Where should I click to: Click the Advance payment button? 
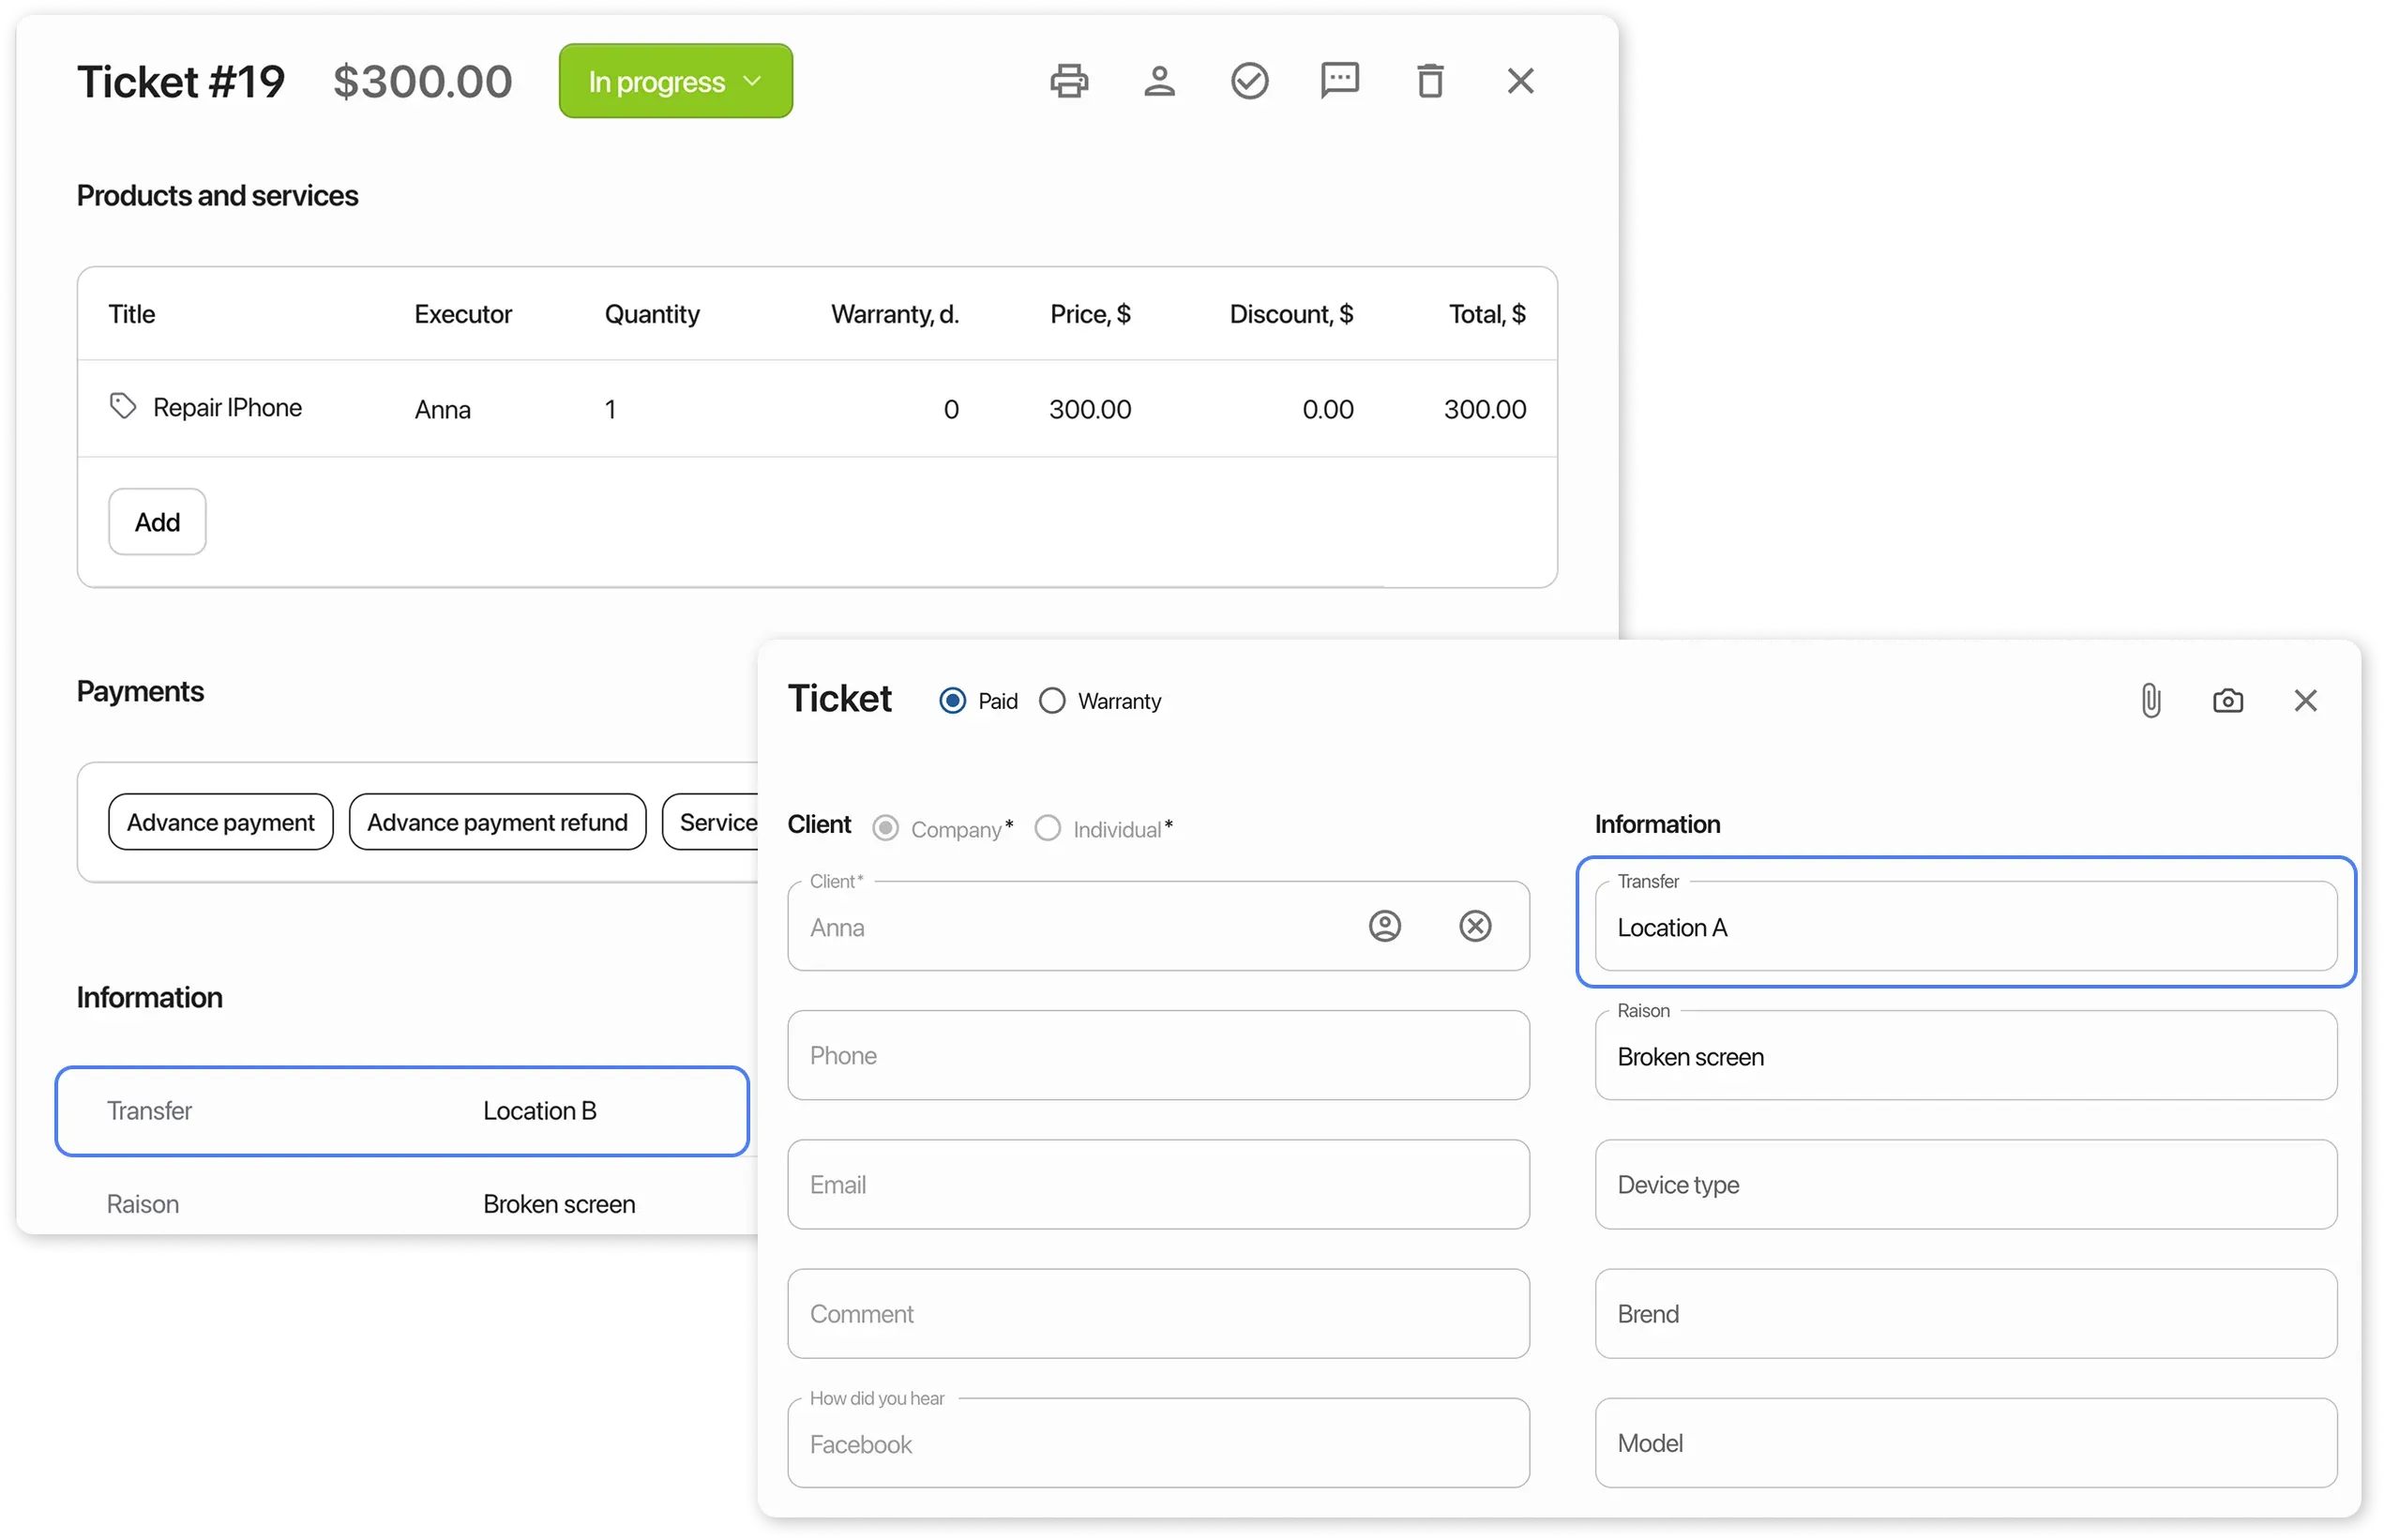(220, 822)
